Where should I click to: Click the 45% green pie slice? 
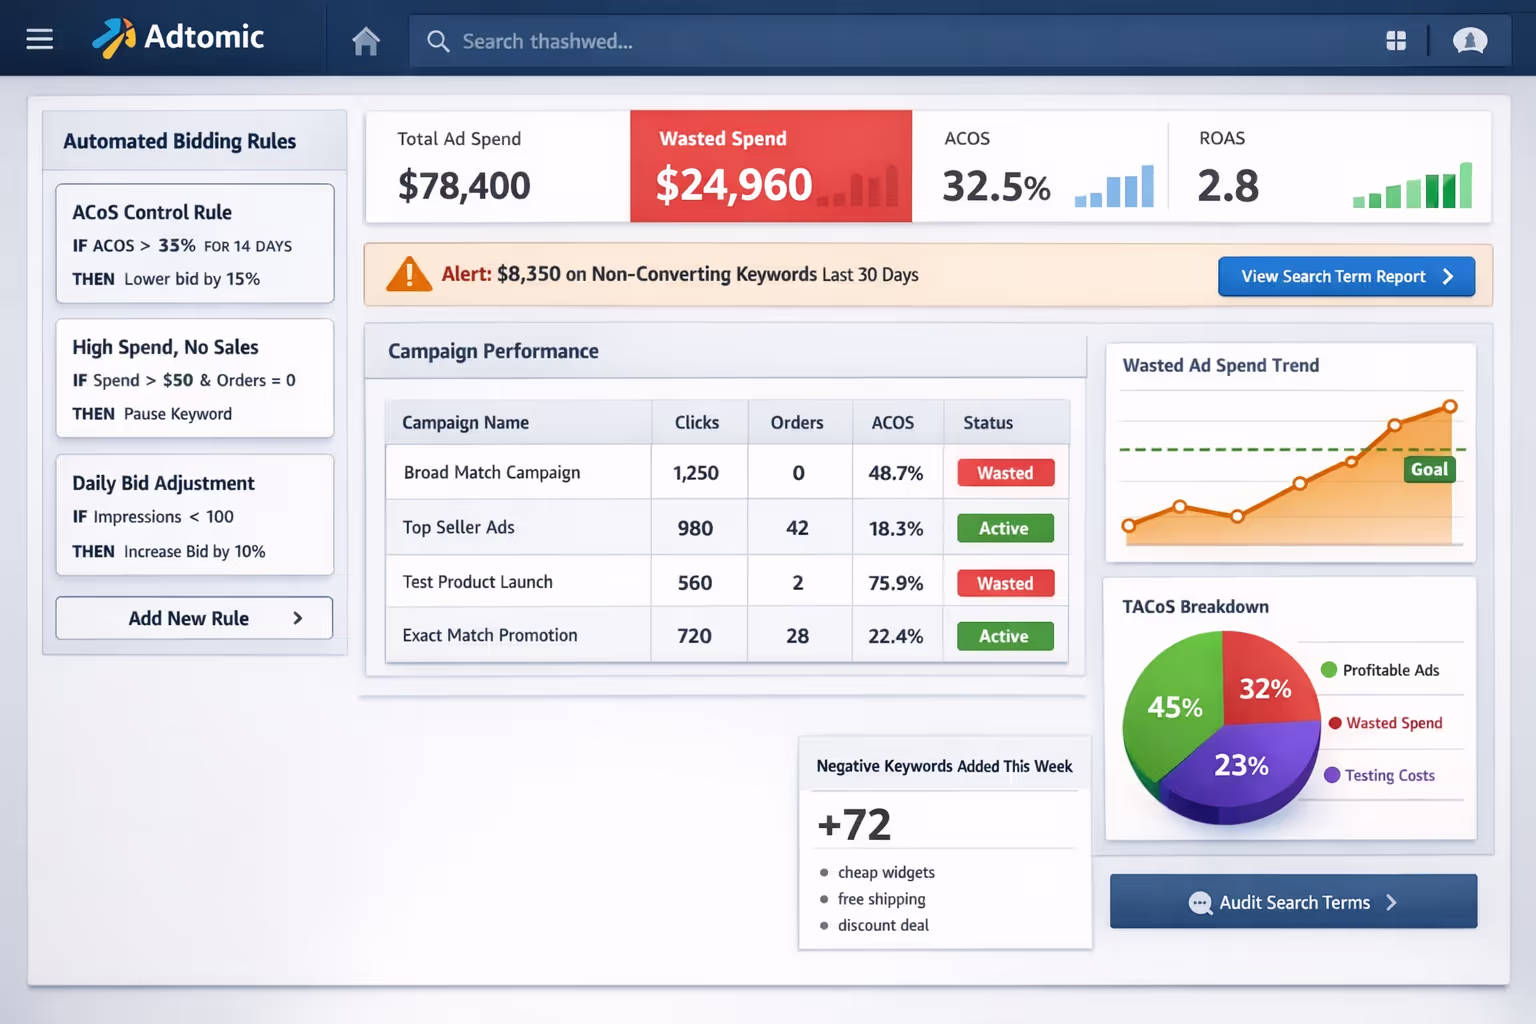[x=1174, y=707]
